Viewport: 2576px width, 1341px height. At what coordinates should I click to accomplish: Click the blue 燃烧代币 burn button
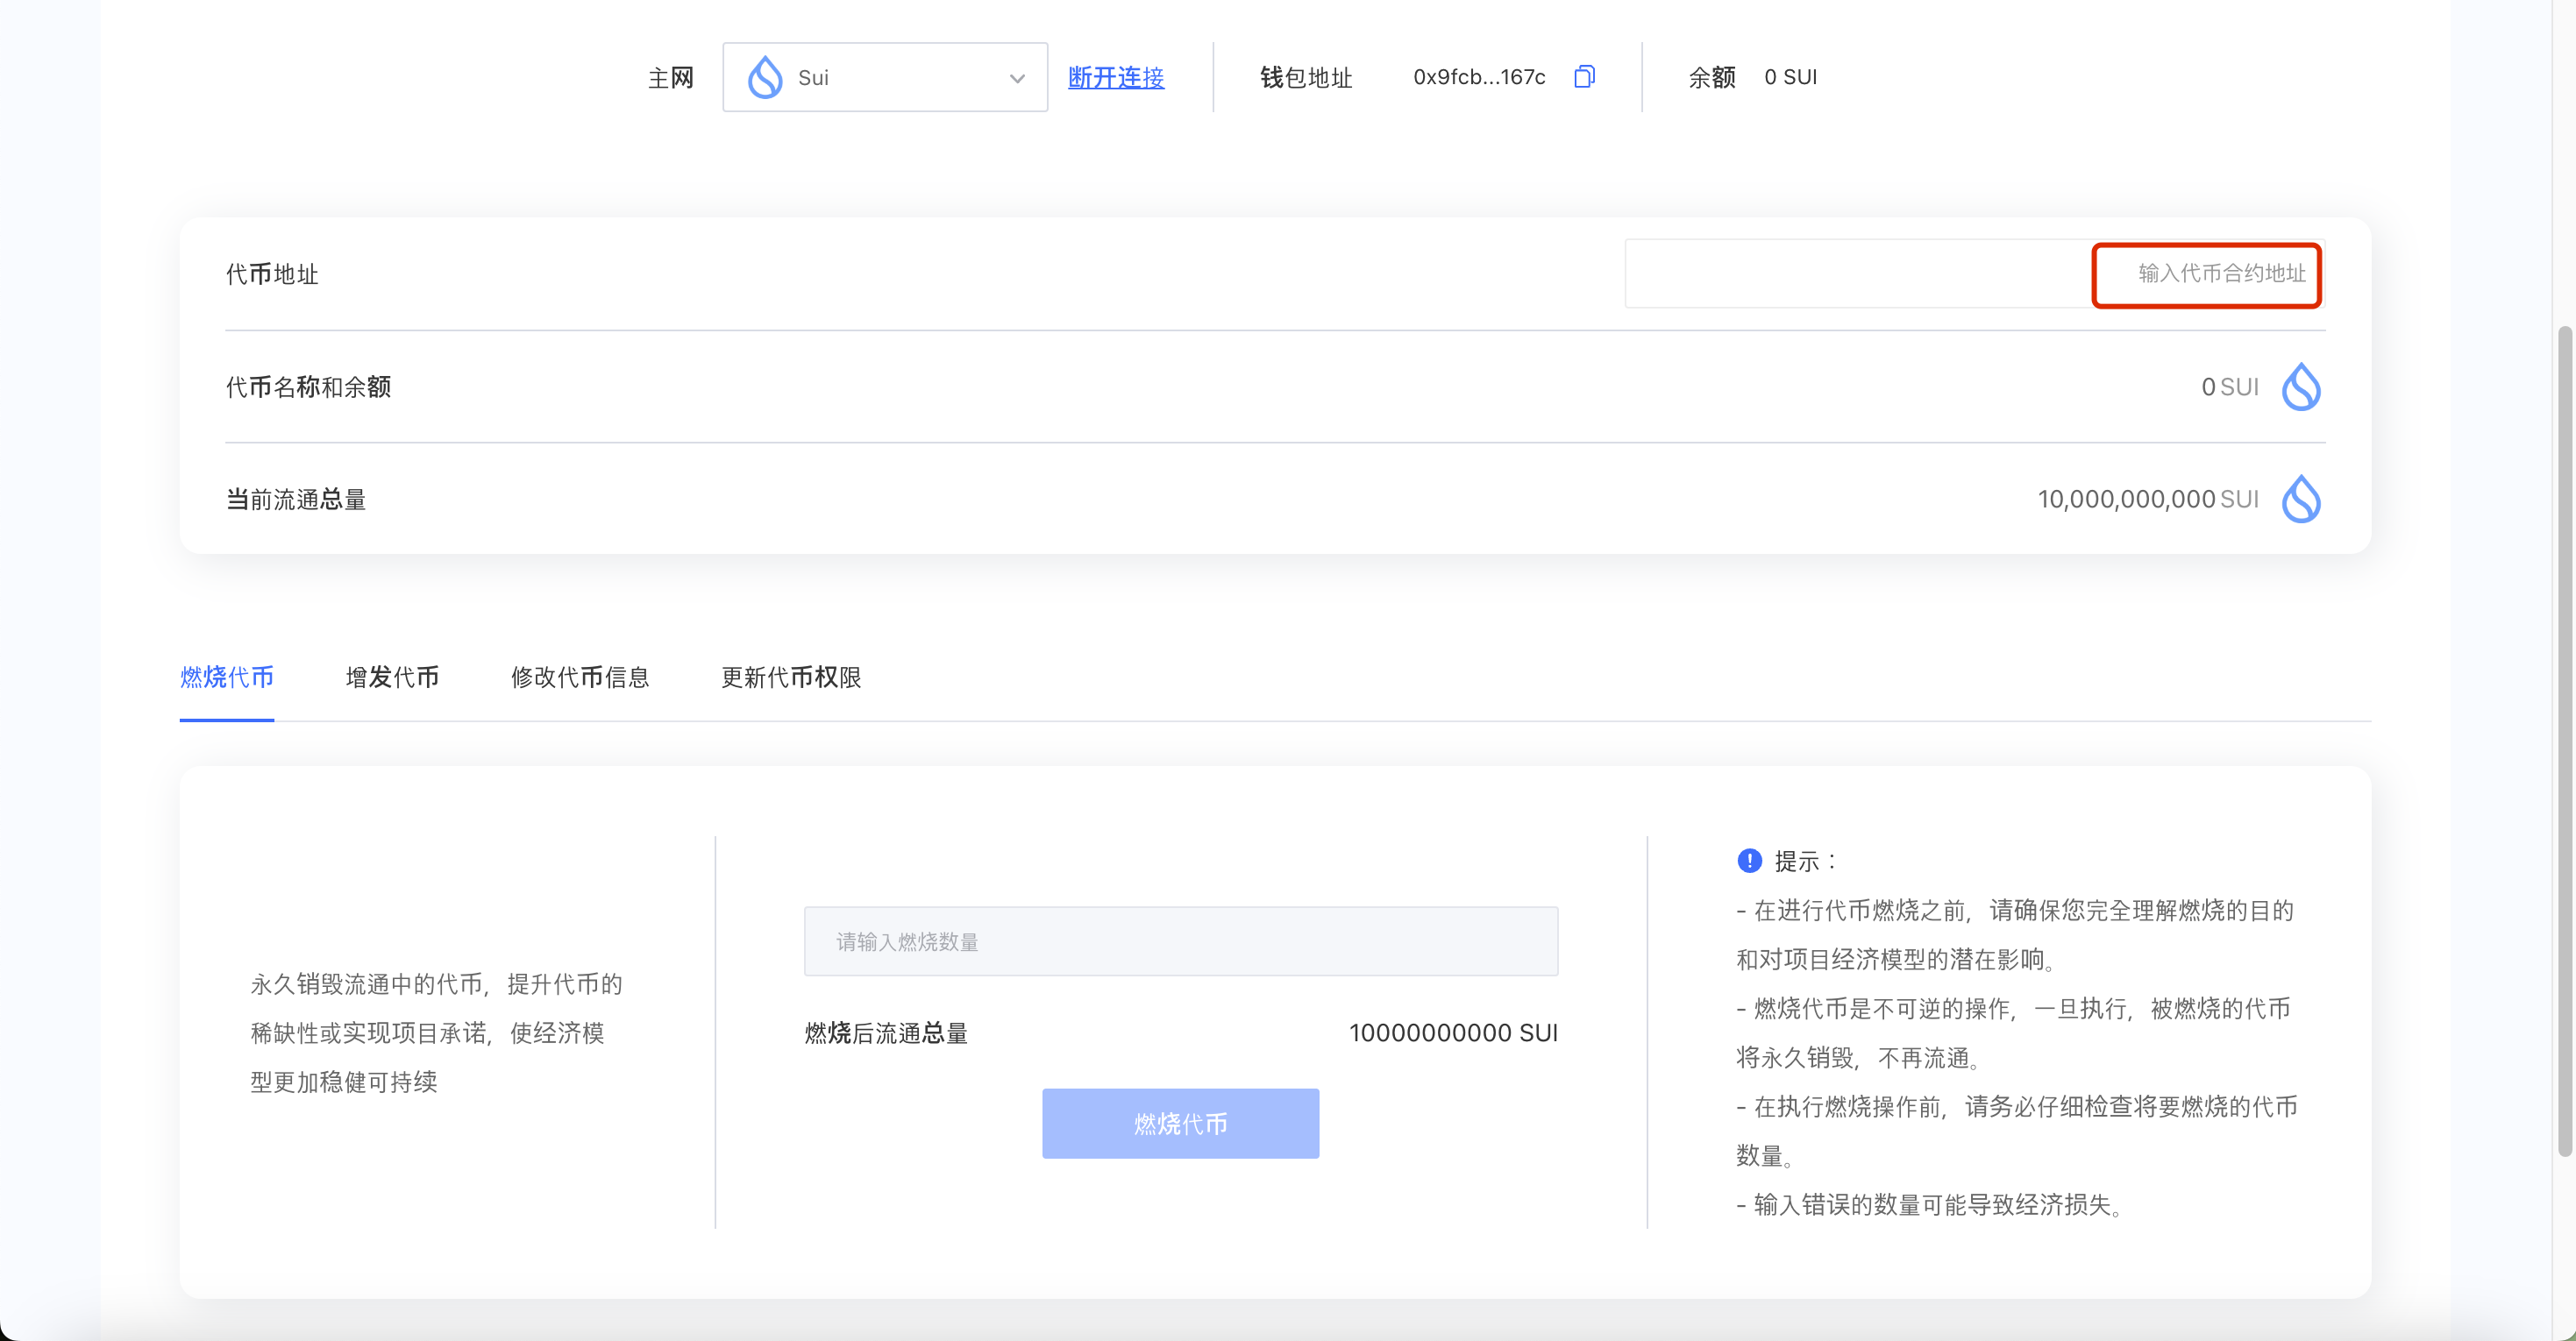1180,1123
